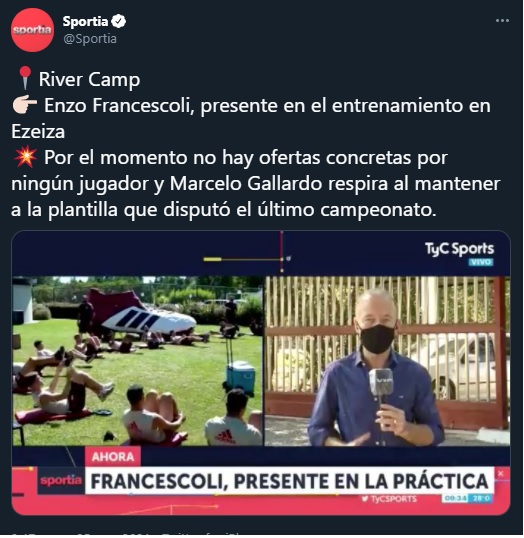The image size is (524, 538).
Task: Click the red pushpin emoji before River Camp
Action: click(25, 78)
